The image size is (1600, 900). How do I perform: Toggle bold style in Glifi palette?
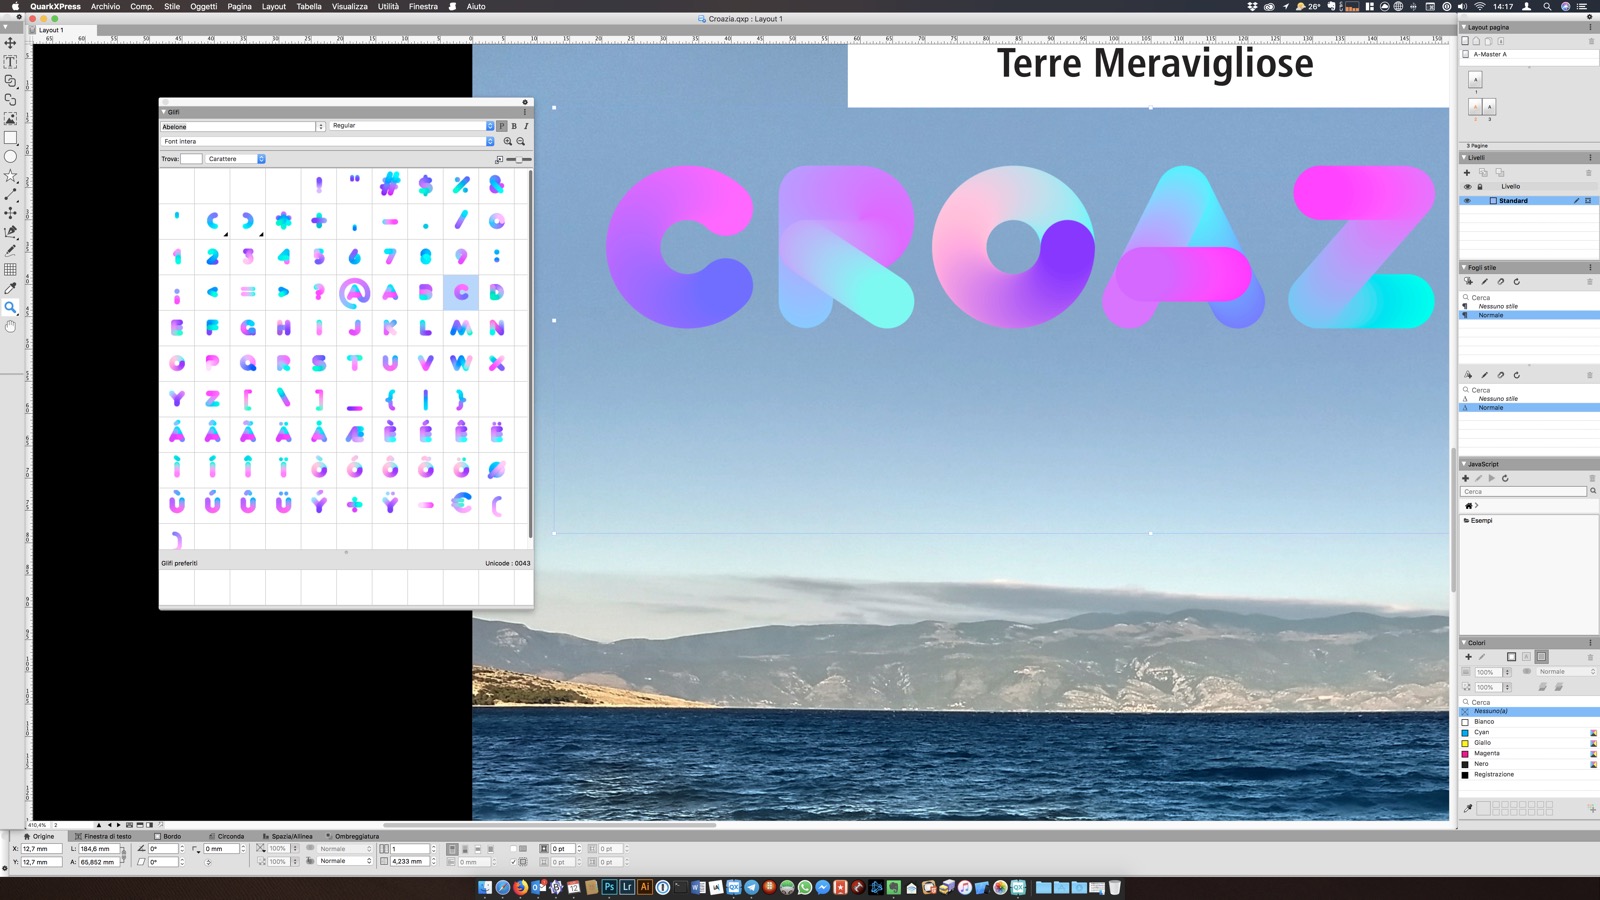[x=514, y=126]
